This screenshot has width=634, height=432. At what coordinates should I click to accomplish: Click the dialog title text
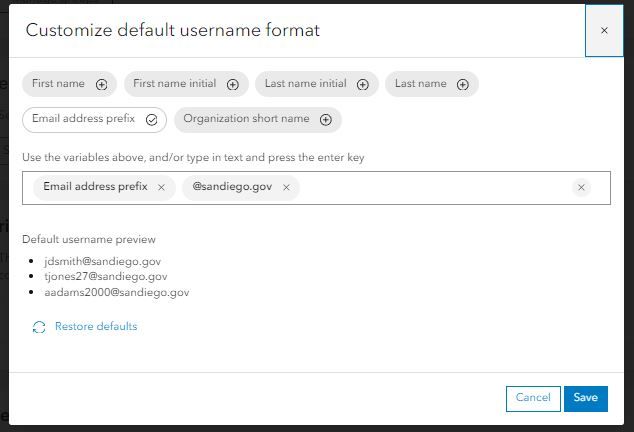(173, 30)
